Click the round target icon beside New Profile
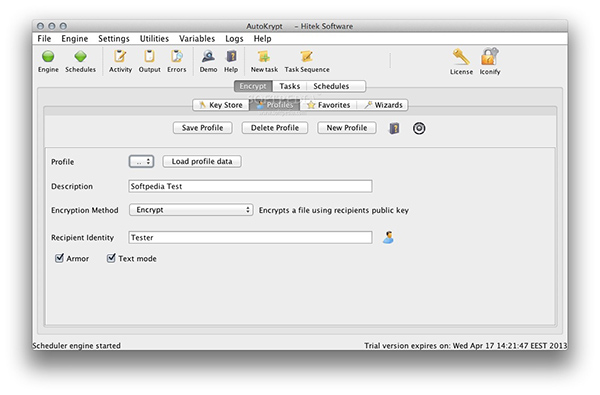 point(419,128)
